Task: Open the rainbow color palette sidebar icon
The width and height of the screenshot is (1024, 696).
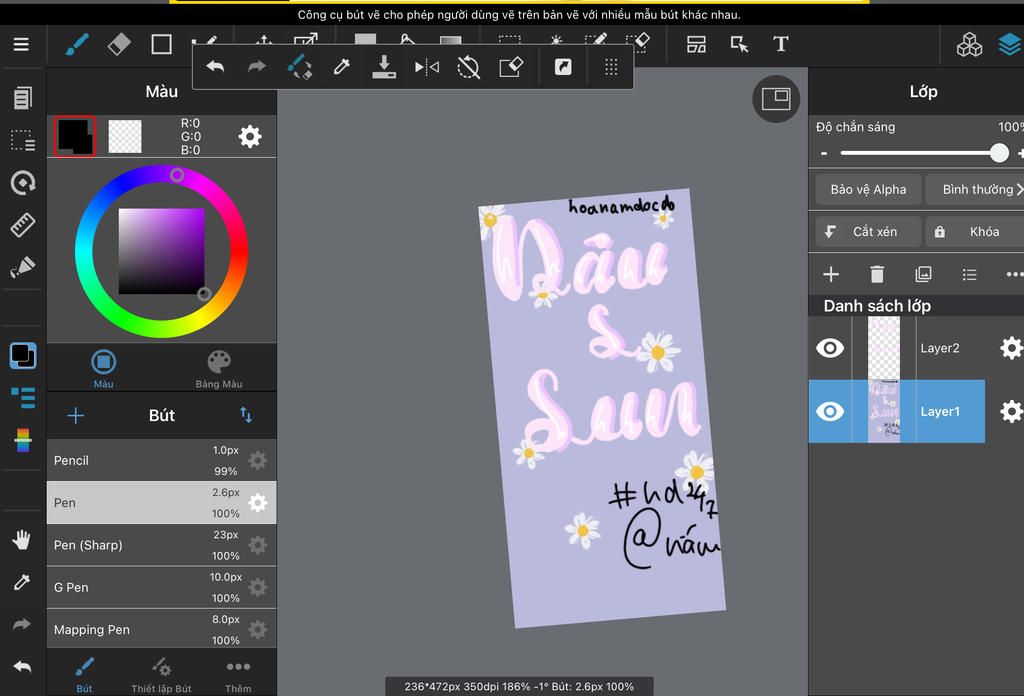Action: [x=23, y=440]
